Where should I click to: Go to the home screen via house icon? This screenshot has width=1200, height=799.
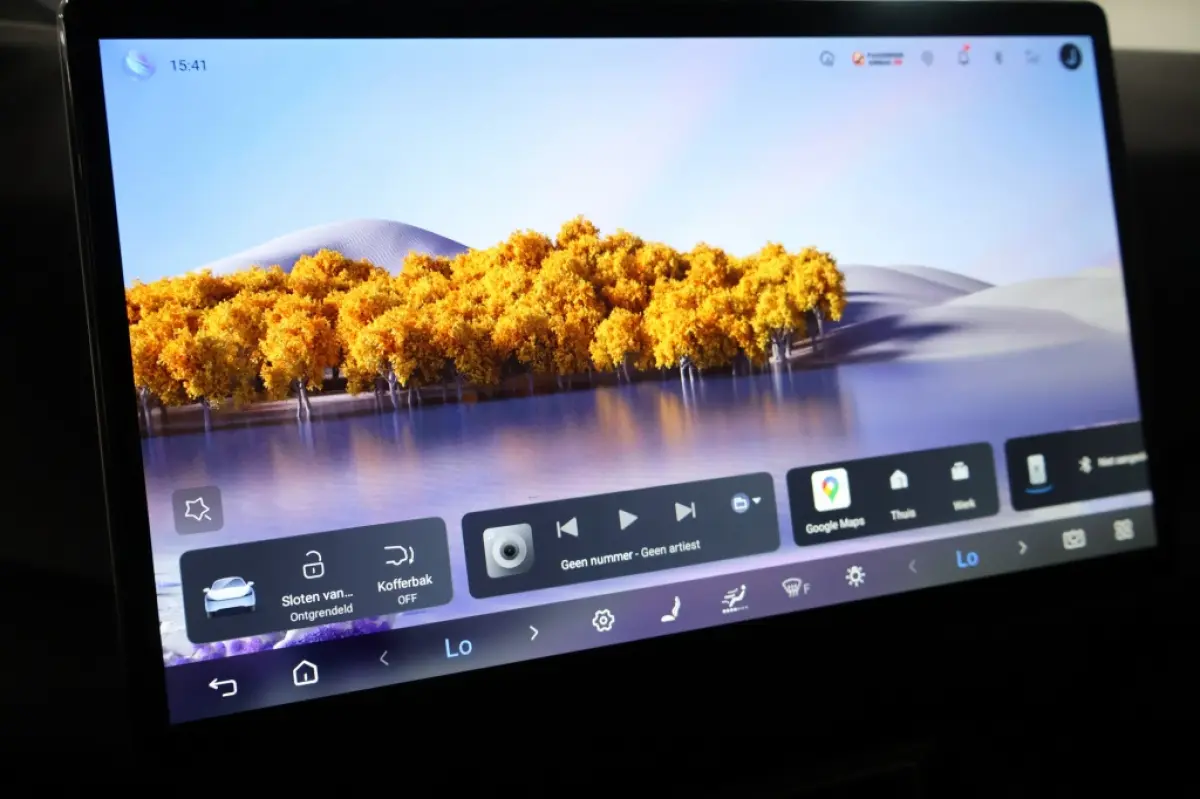305,673
